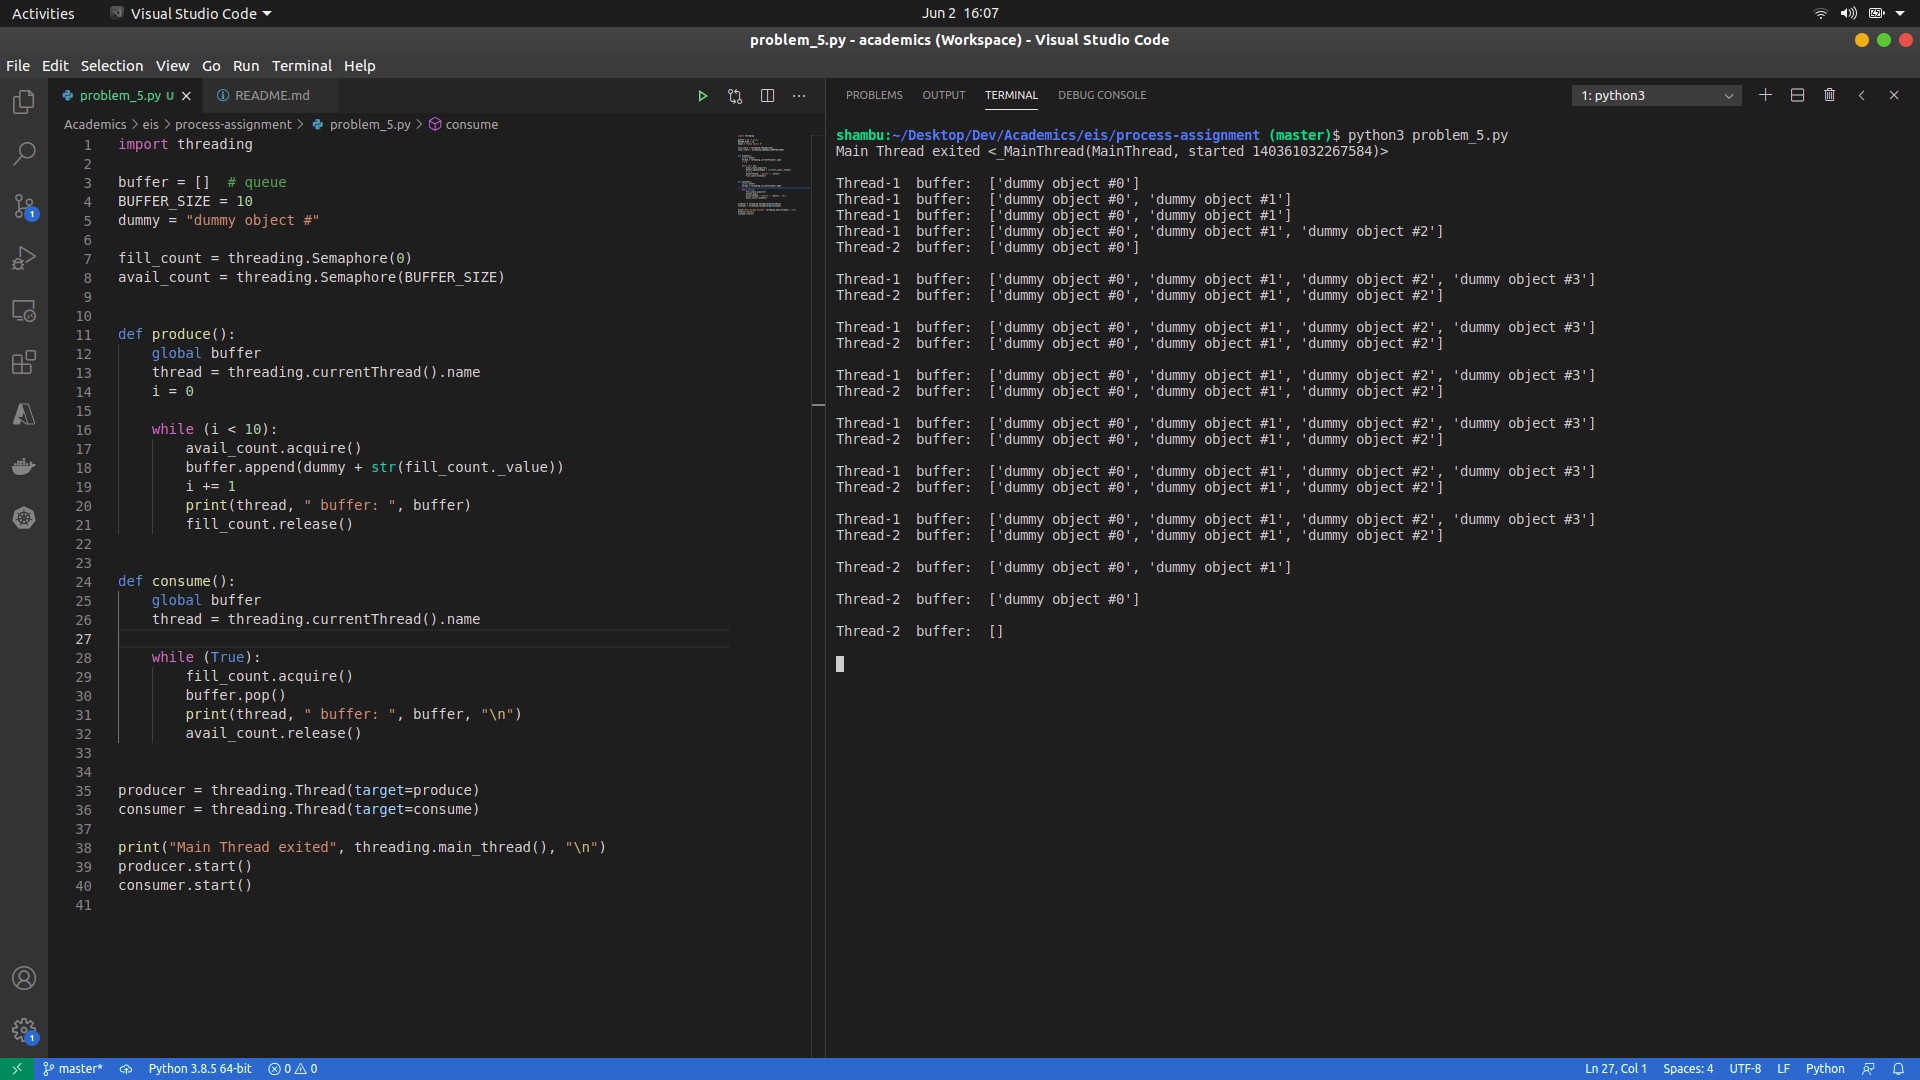Open the Selection menu
The height and width of the screenshot is (1080, 1920).
[x=112, y=66]
